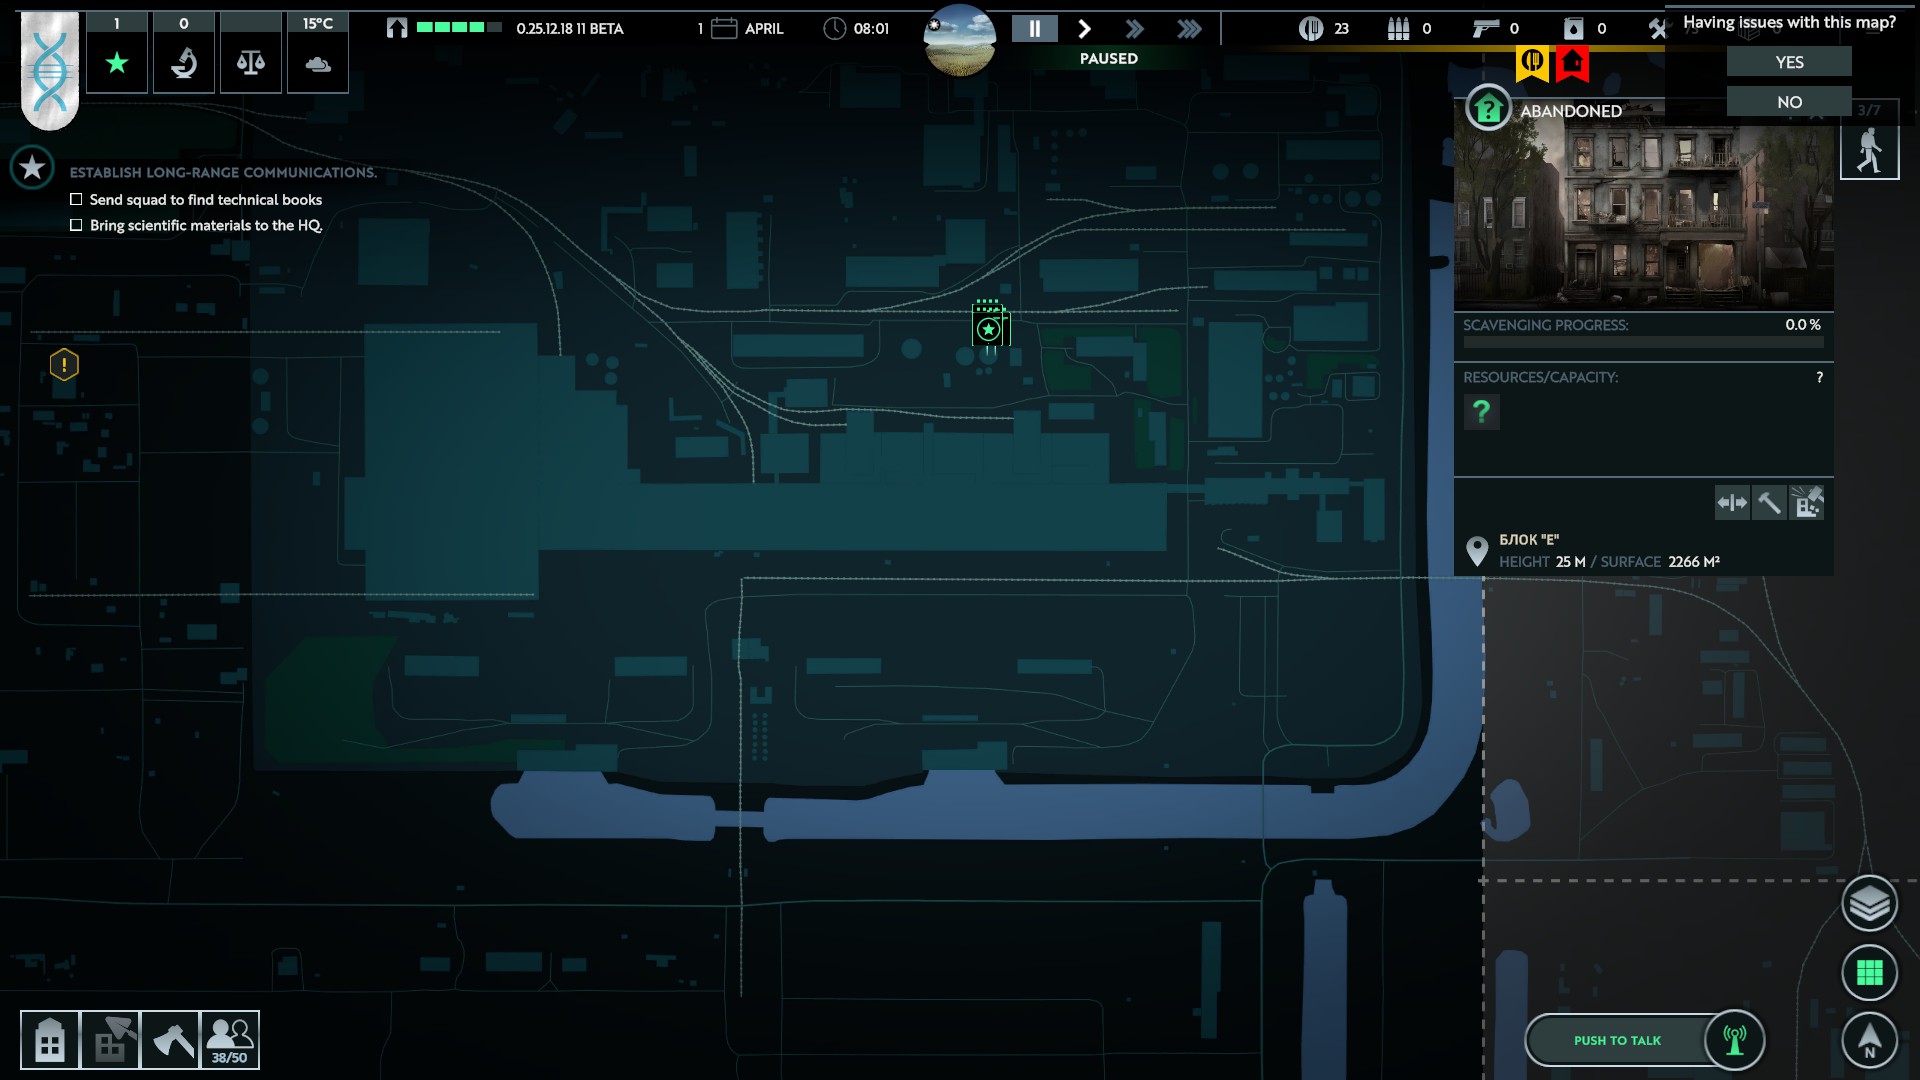Set game speed to normal play
1920x1080 pixels.
pos(1084,29)
